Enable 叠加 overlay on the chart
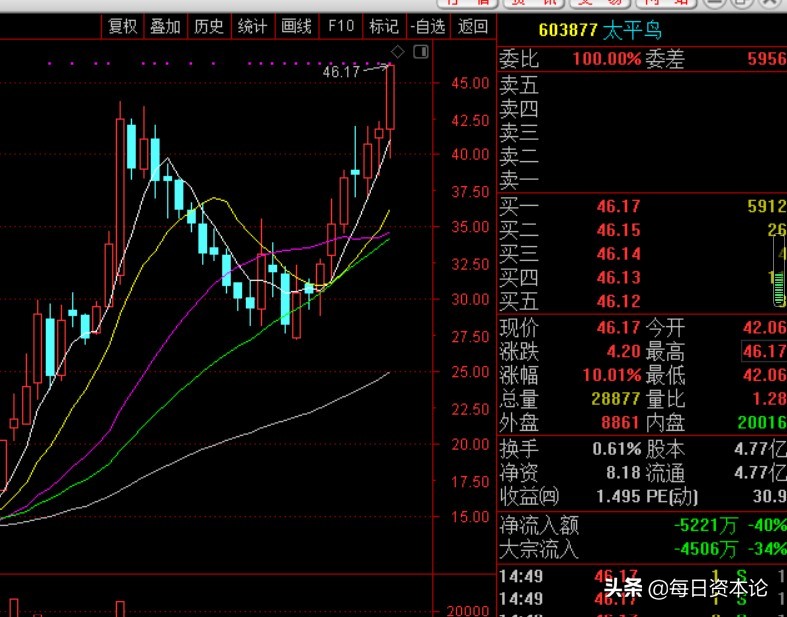The width and height of the screenshot is (787, 617). click(165, 27)
